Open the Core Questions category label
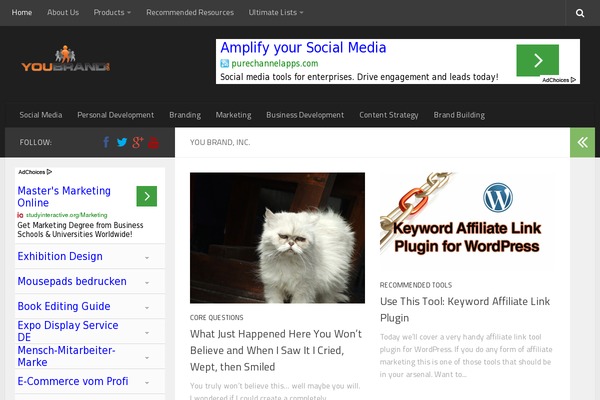Viewport: 600px width, 400px height. [217, 317]
